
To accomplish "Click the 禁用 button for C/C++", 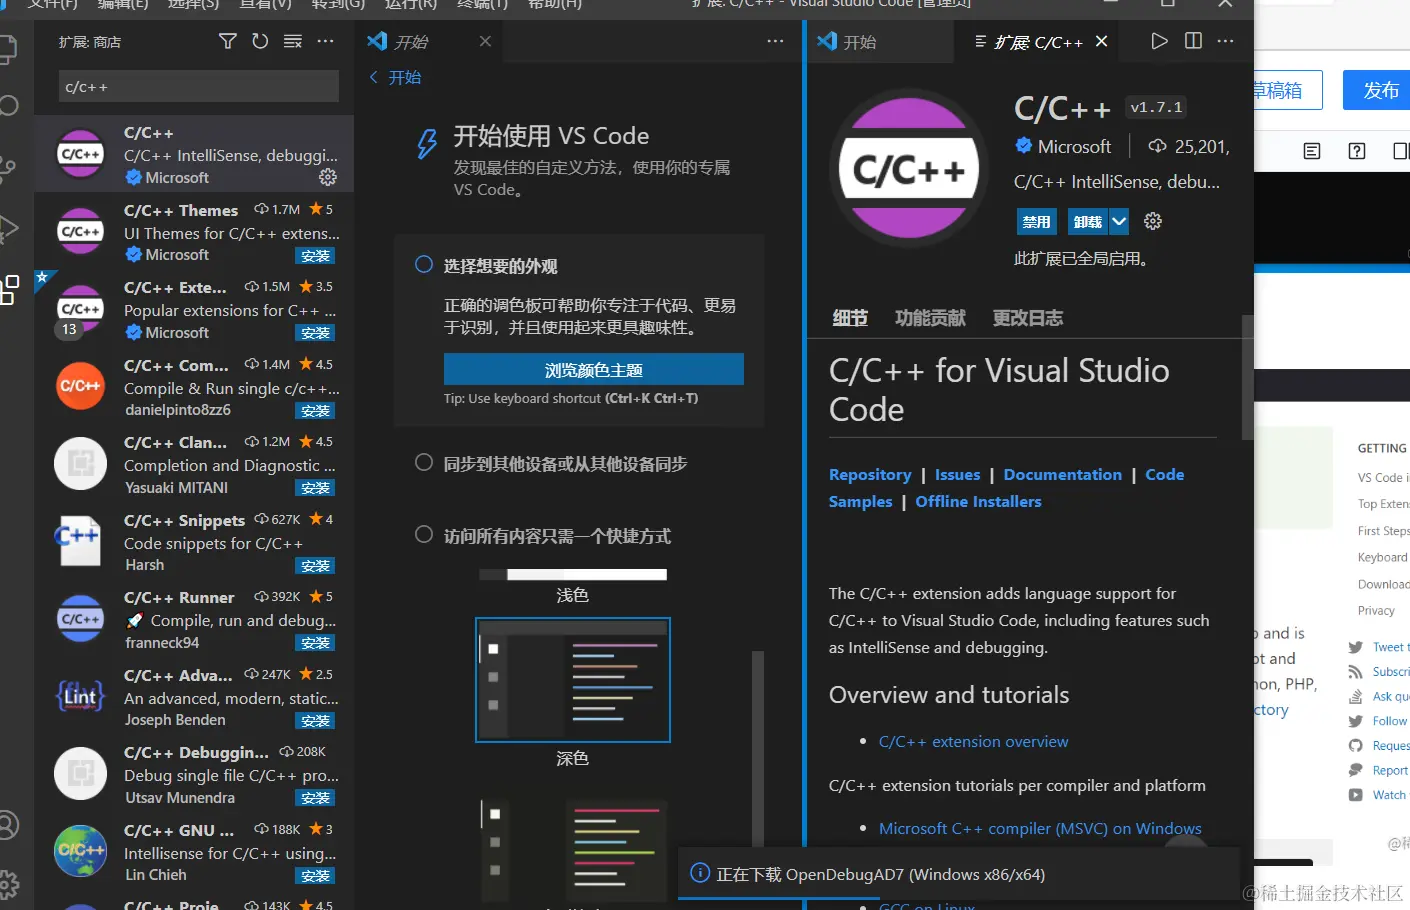I will pyautogui.click(x=1036, y=221).
